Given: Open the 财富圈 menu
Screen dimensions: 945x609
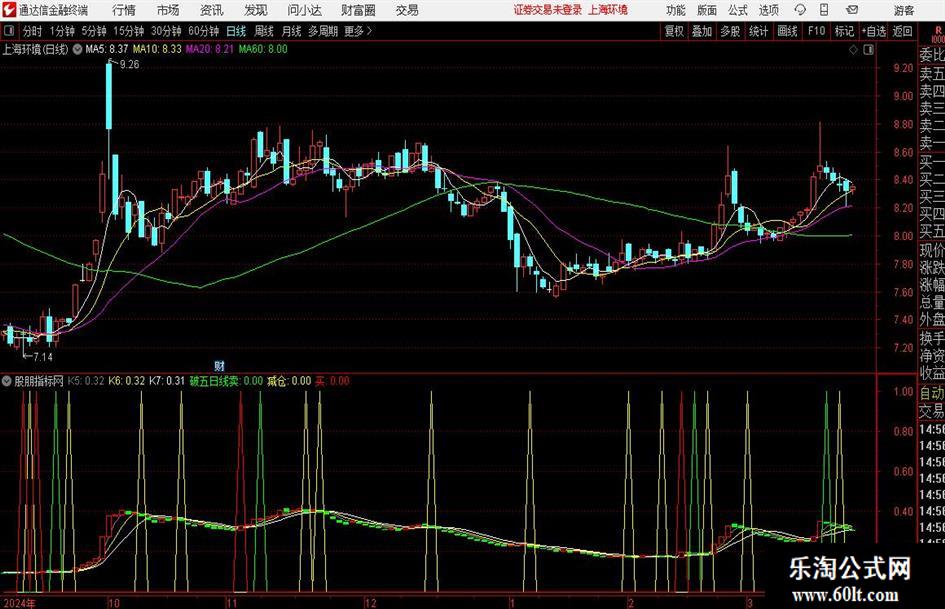Looking at the screenshot, I should (x=358, y=10).
